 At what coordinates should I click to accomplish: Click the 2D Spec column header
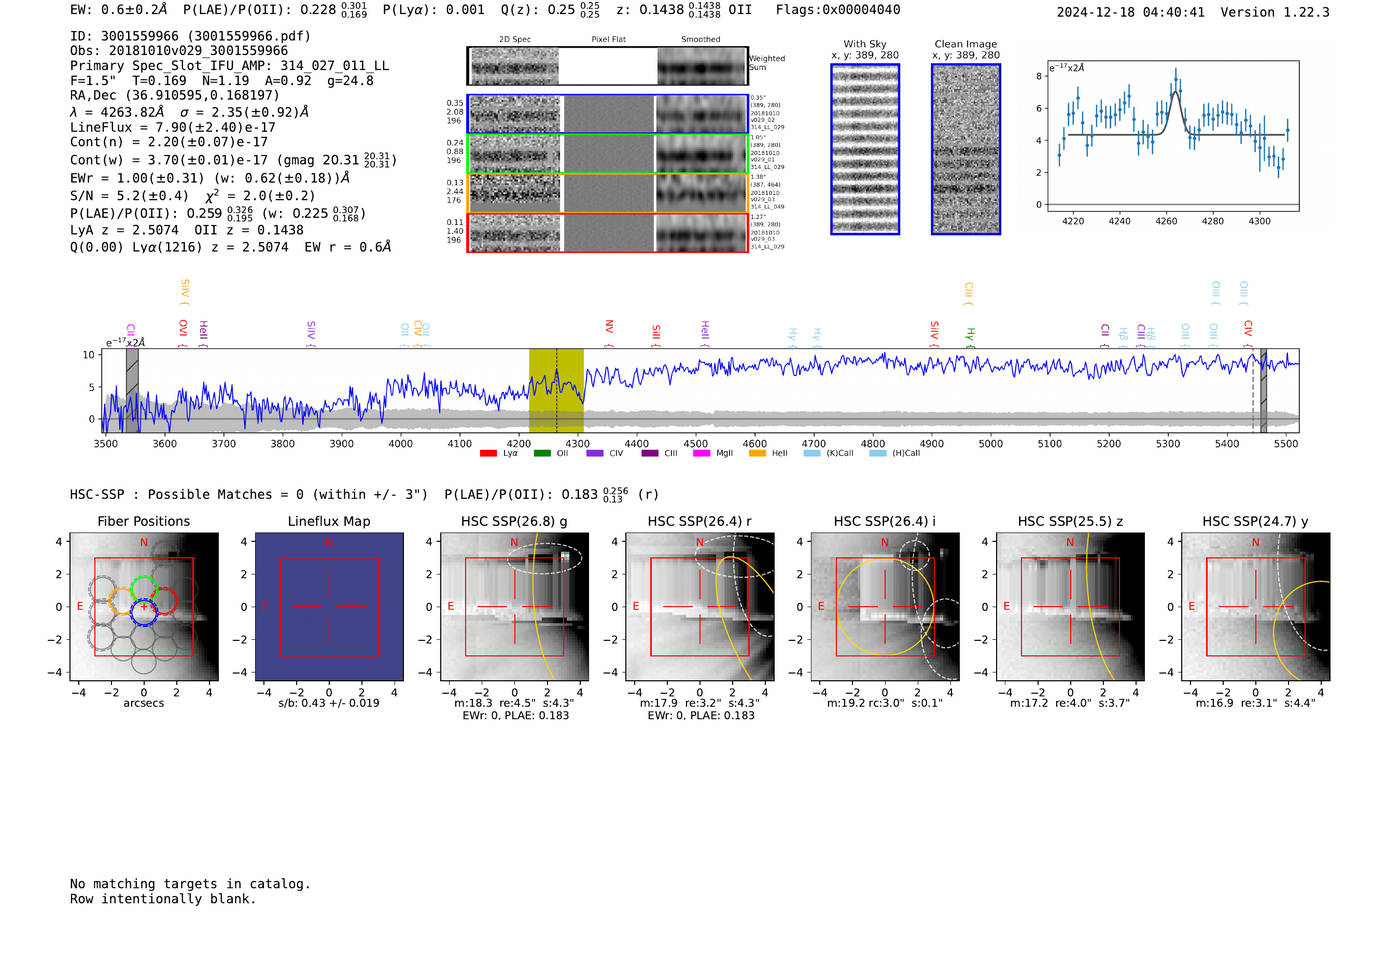[x=515, y=40]
